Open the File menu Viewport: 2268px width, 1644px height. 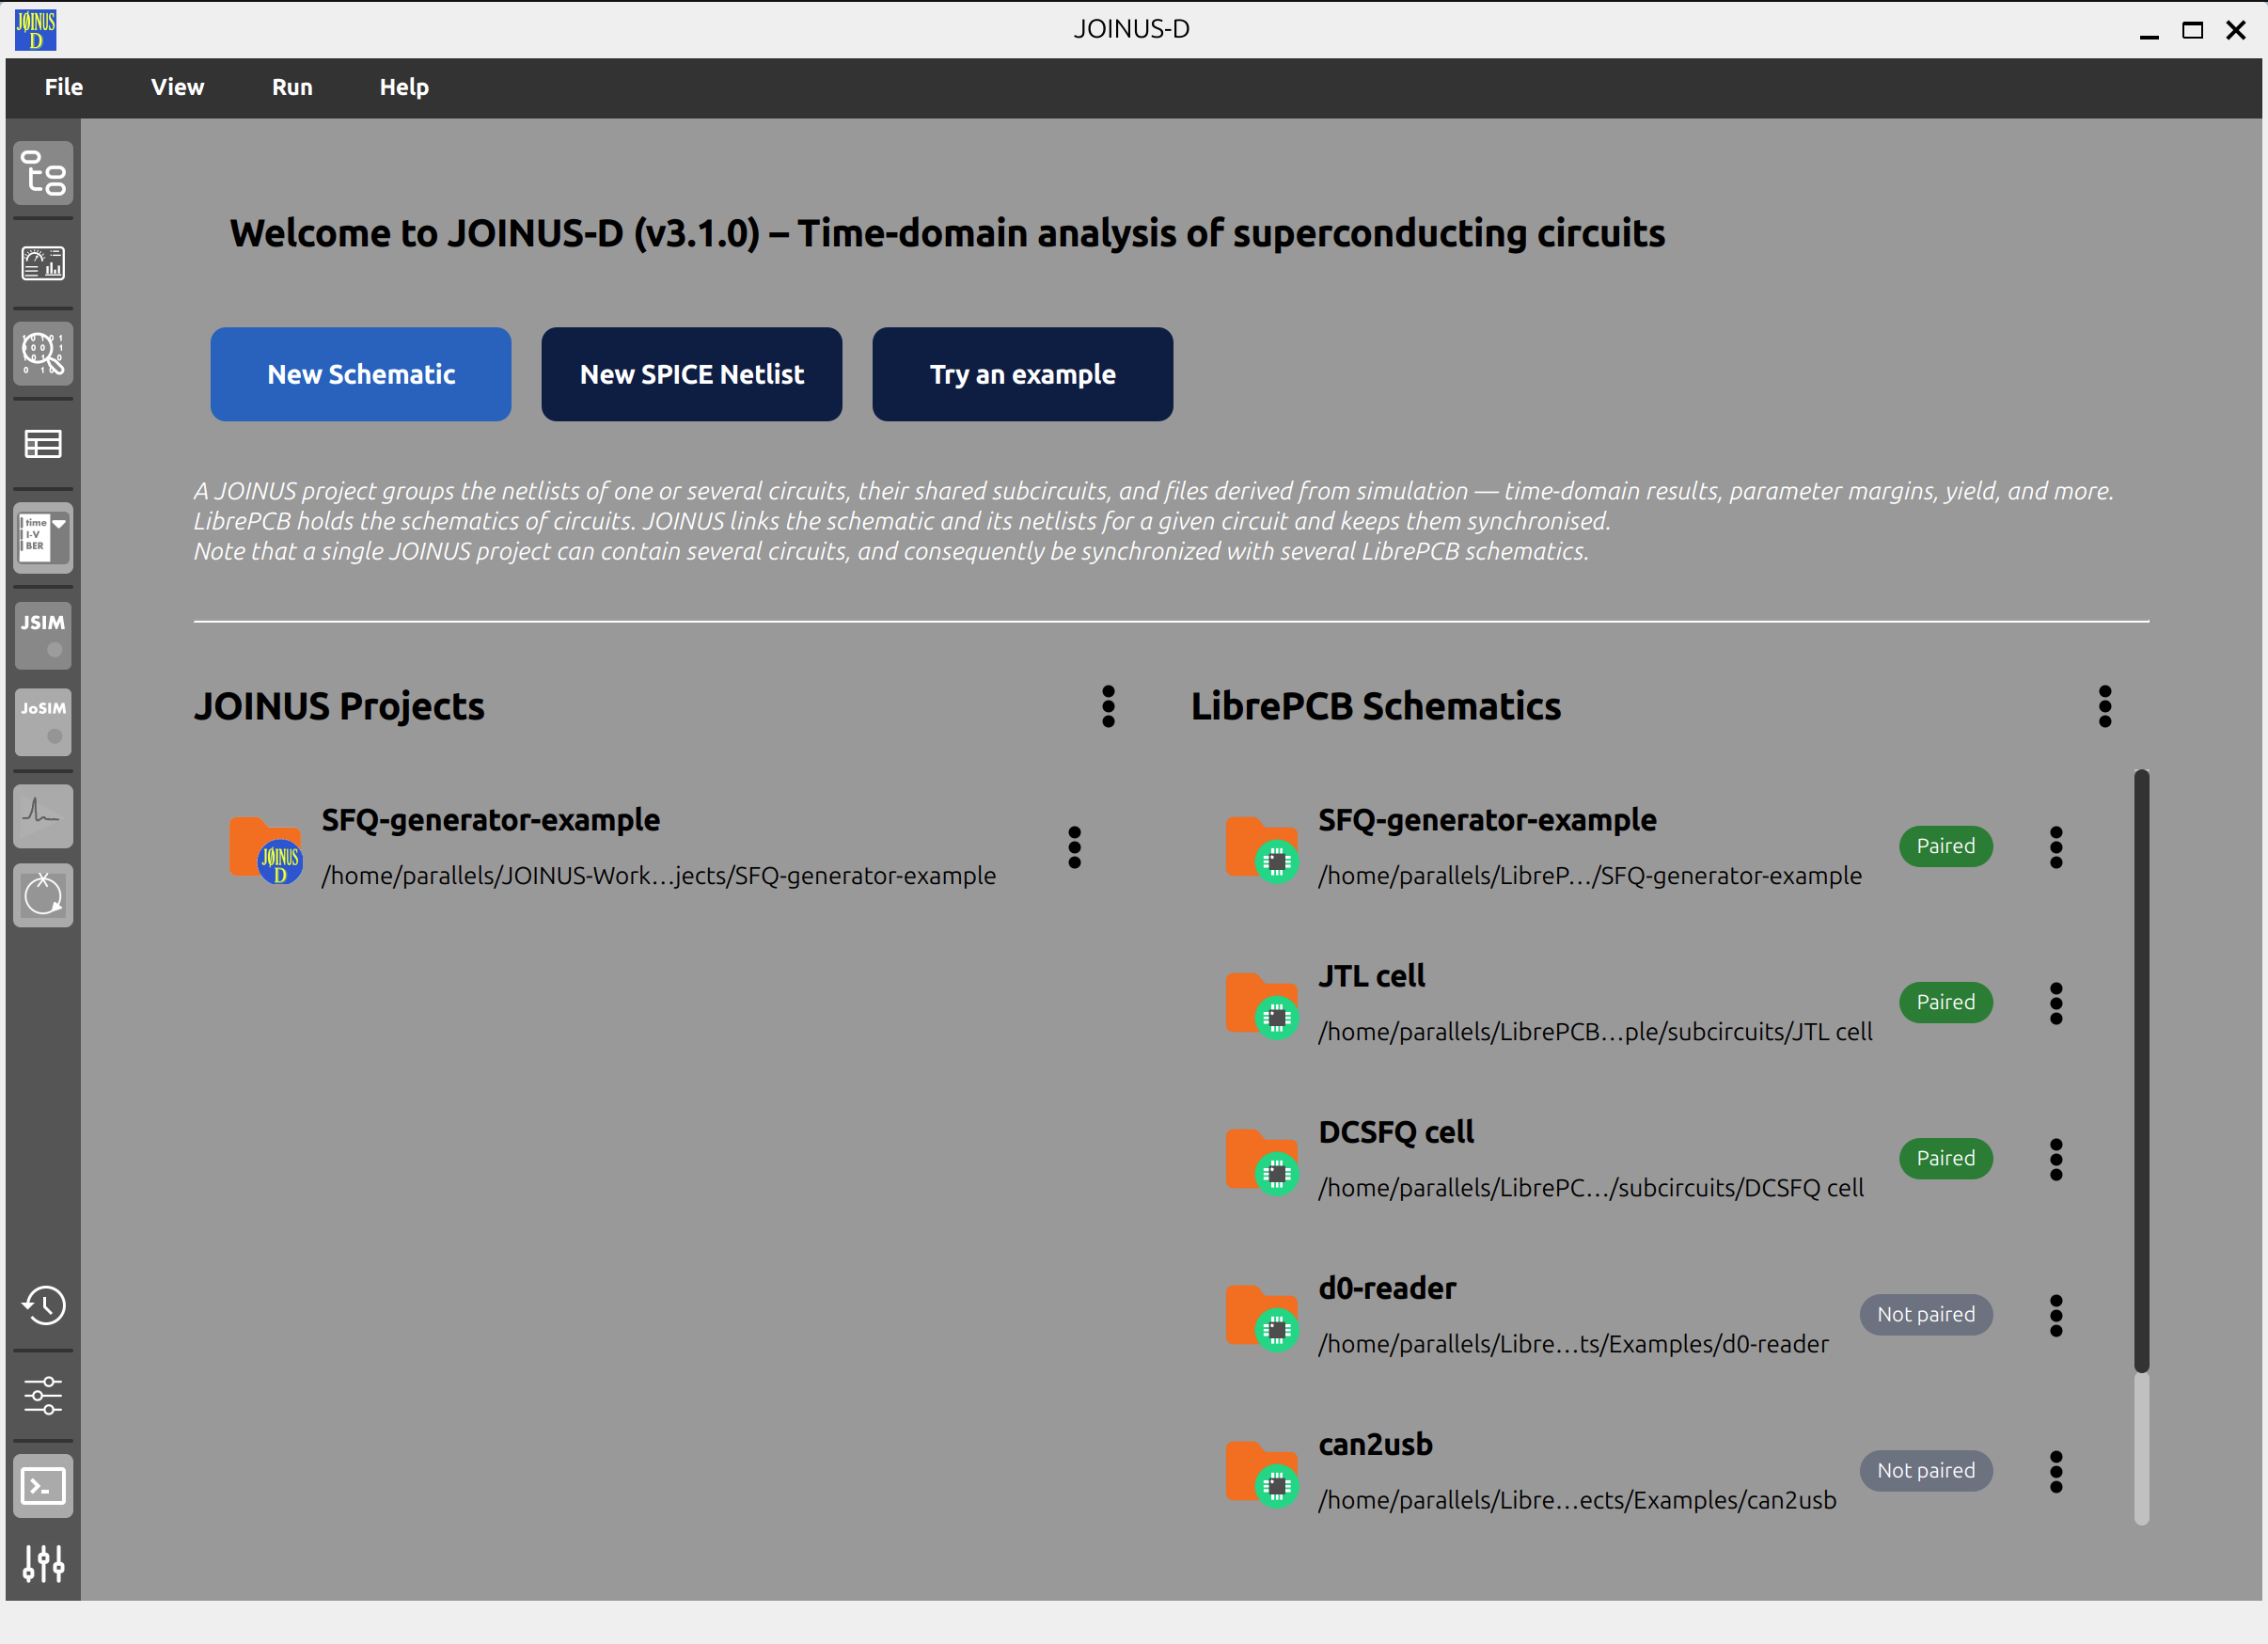[64, 87]
